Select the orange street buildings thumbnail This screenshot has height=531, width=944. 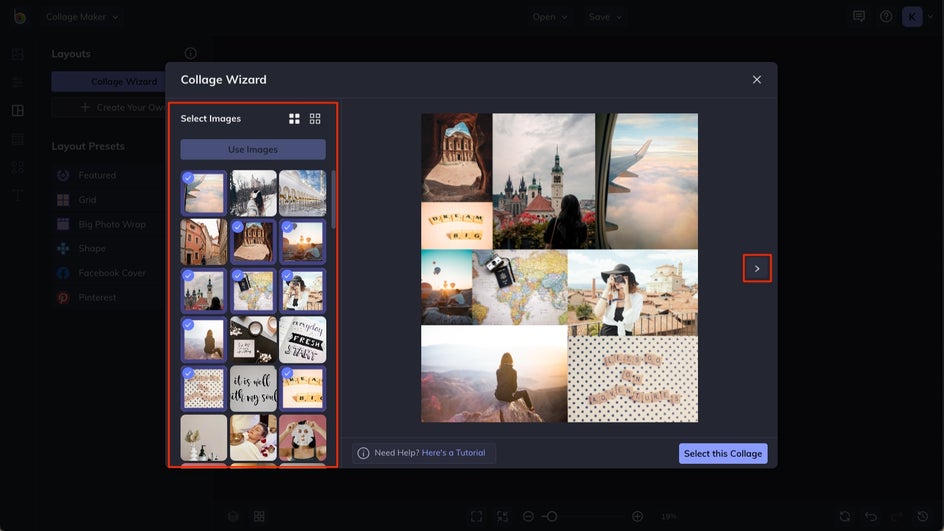click(203, 241)
